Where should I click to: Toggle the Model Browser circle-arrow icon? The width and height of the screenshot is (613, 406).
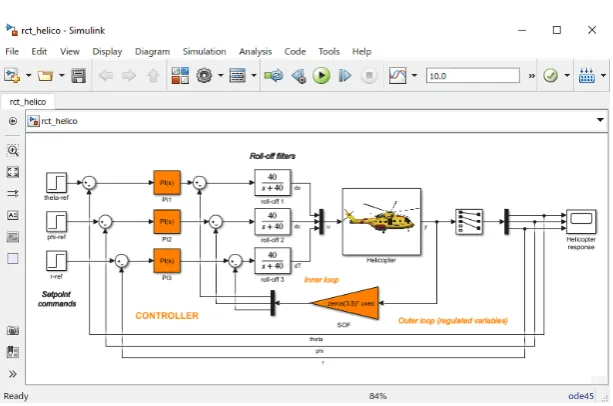click(13, 121)
